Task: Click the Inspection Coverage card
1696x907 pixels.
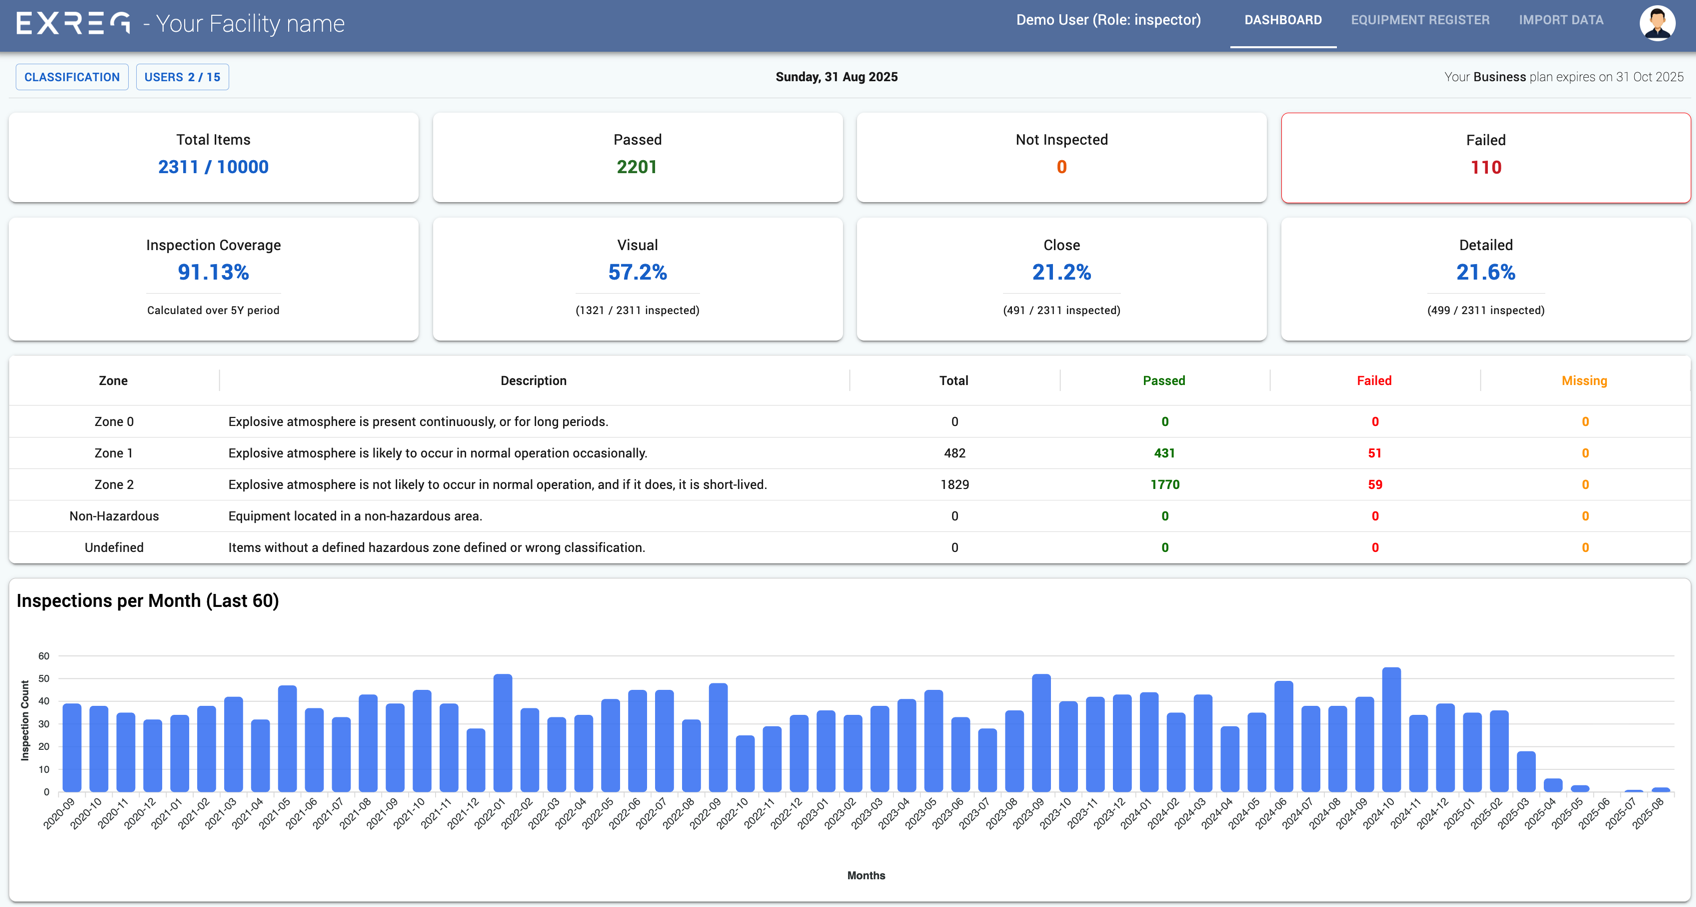Action: click(x=213, y=278)
